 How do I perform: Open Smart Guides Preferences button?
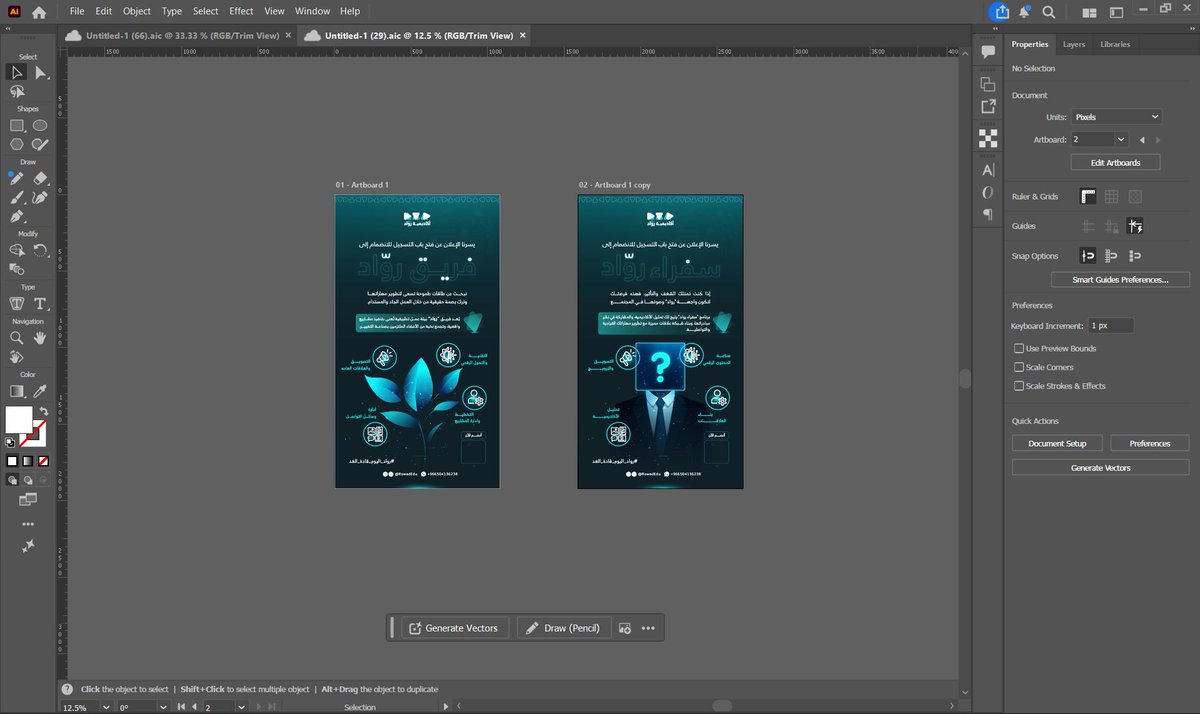(x=1119, y=280)
